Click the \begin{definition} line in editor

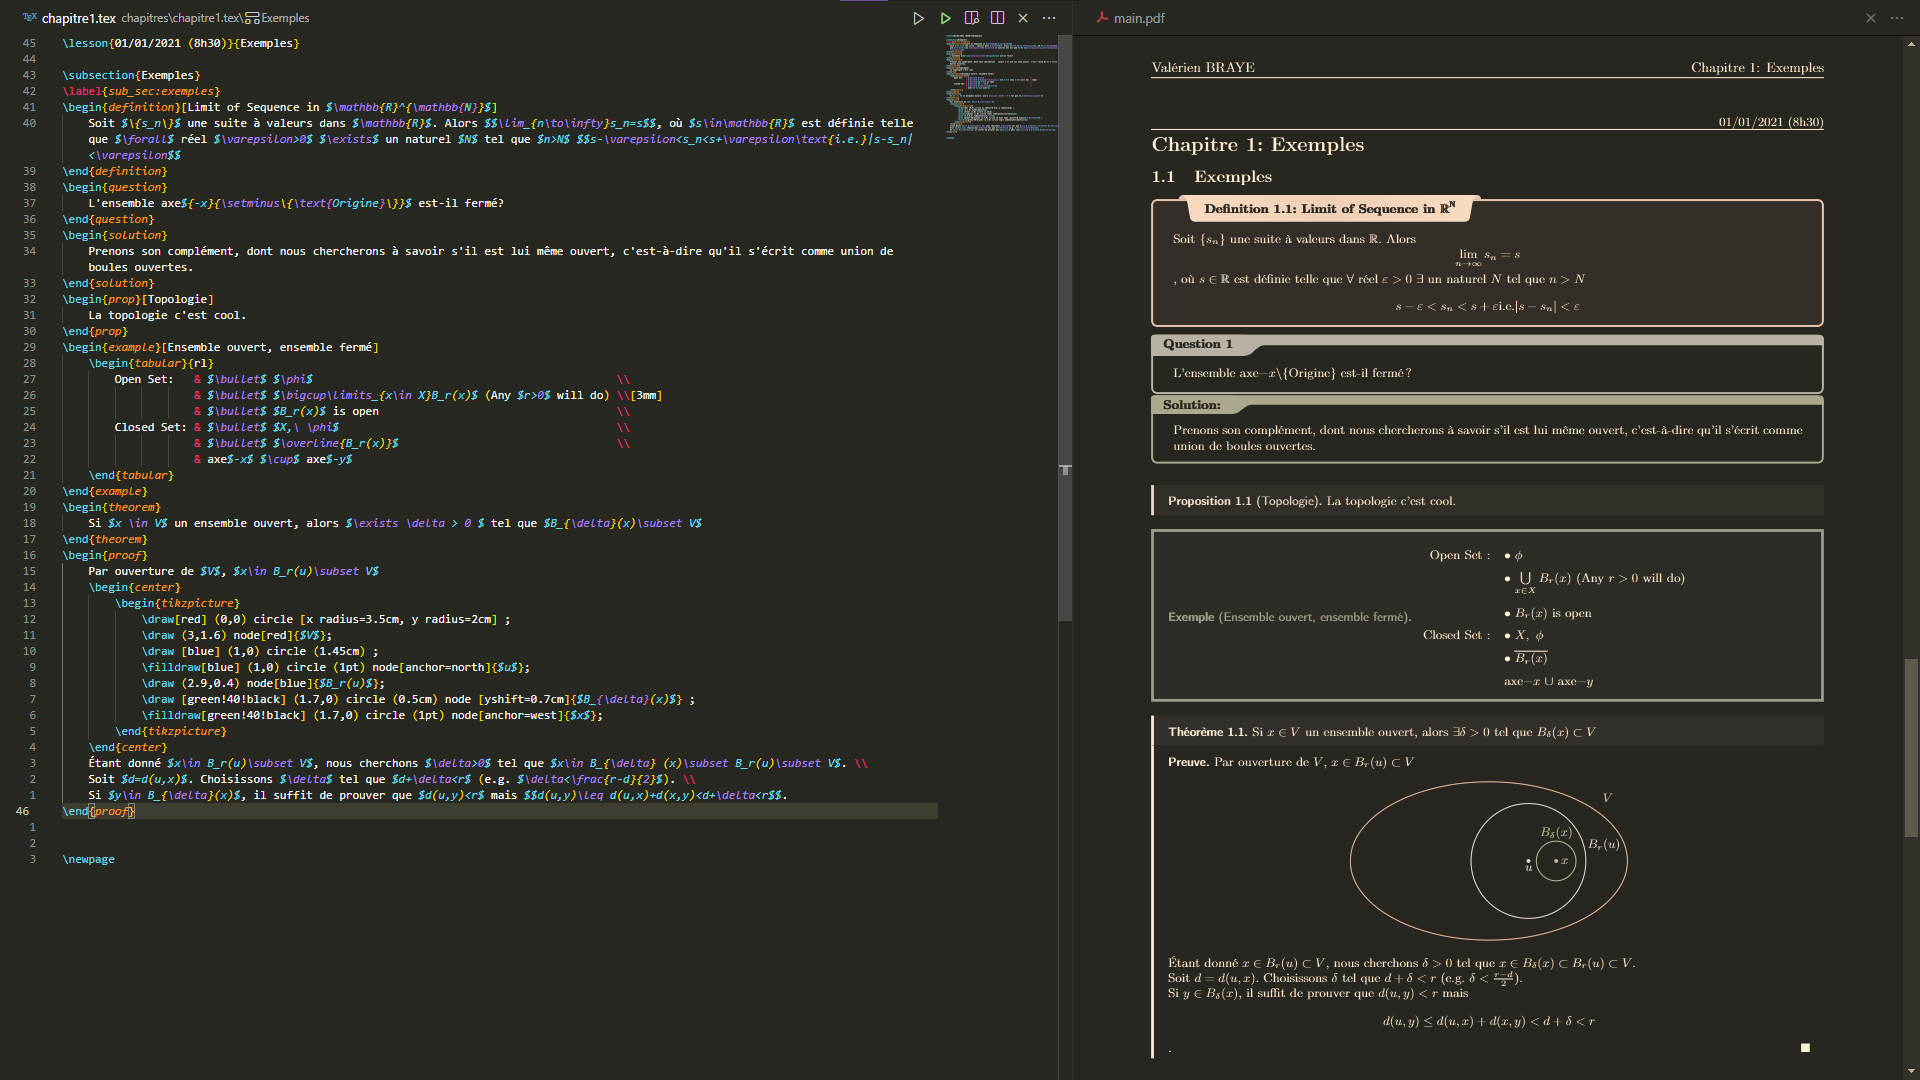280,107
